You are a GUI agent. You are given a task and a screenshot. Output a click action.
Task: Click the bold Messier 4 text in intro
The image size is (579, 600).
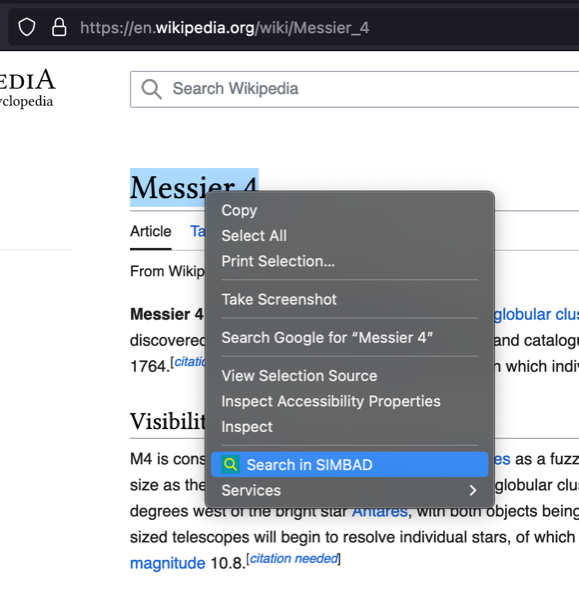click(167, 315)
